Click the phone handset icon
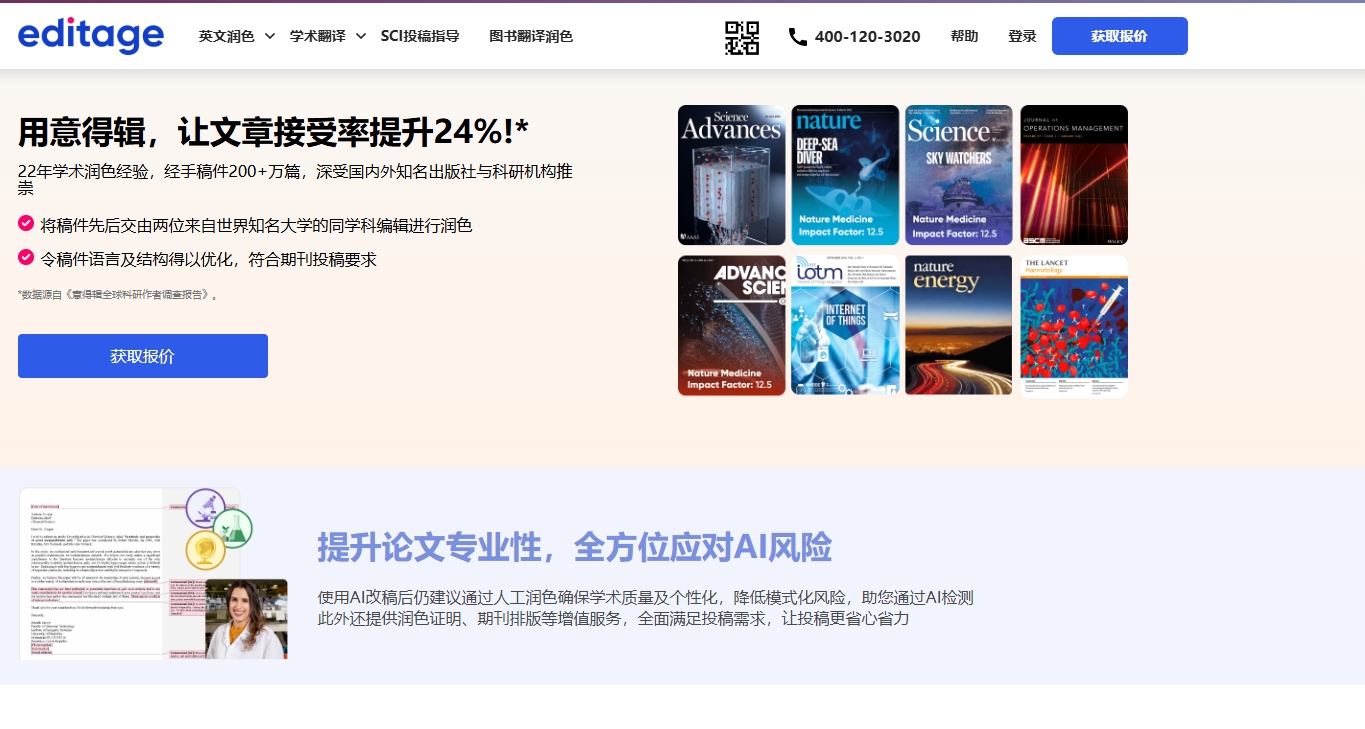This screenshot has width=1365, height=729. click(x=798, y=37)
